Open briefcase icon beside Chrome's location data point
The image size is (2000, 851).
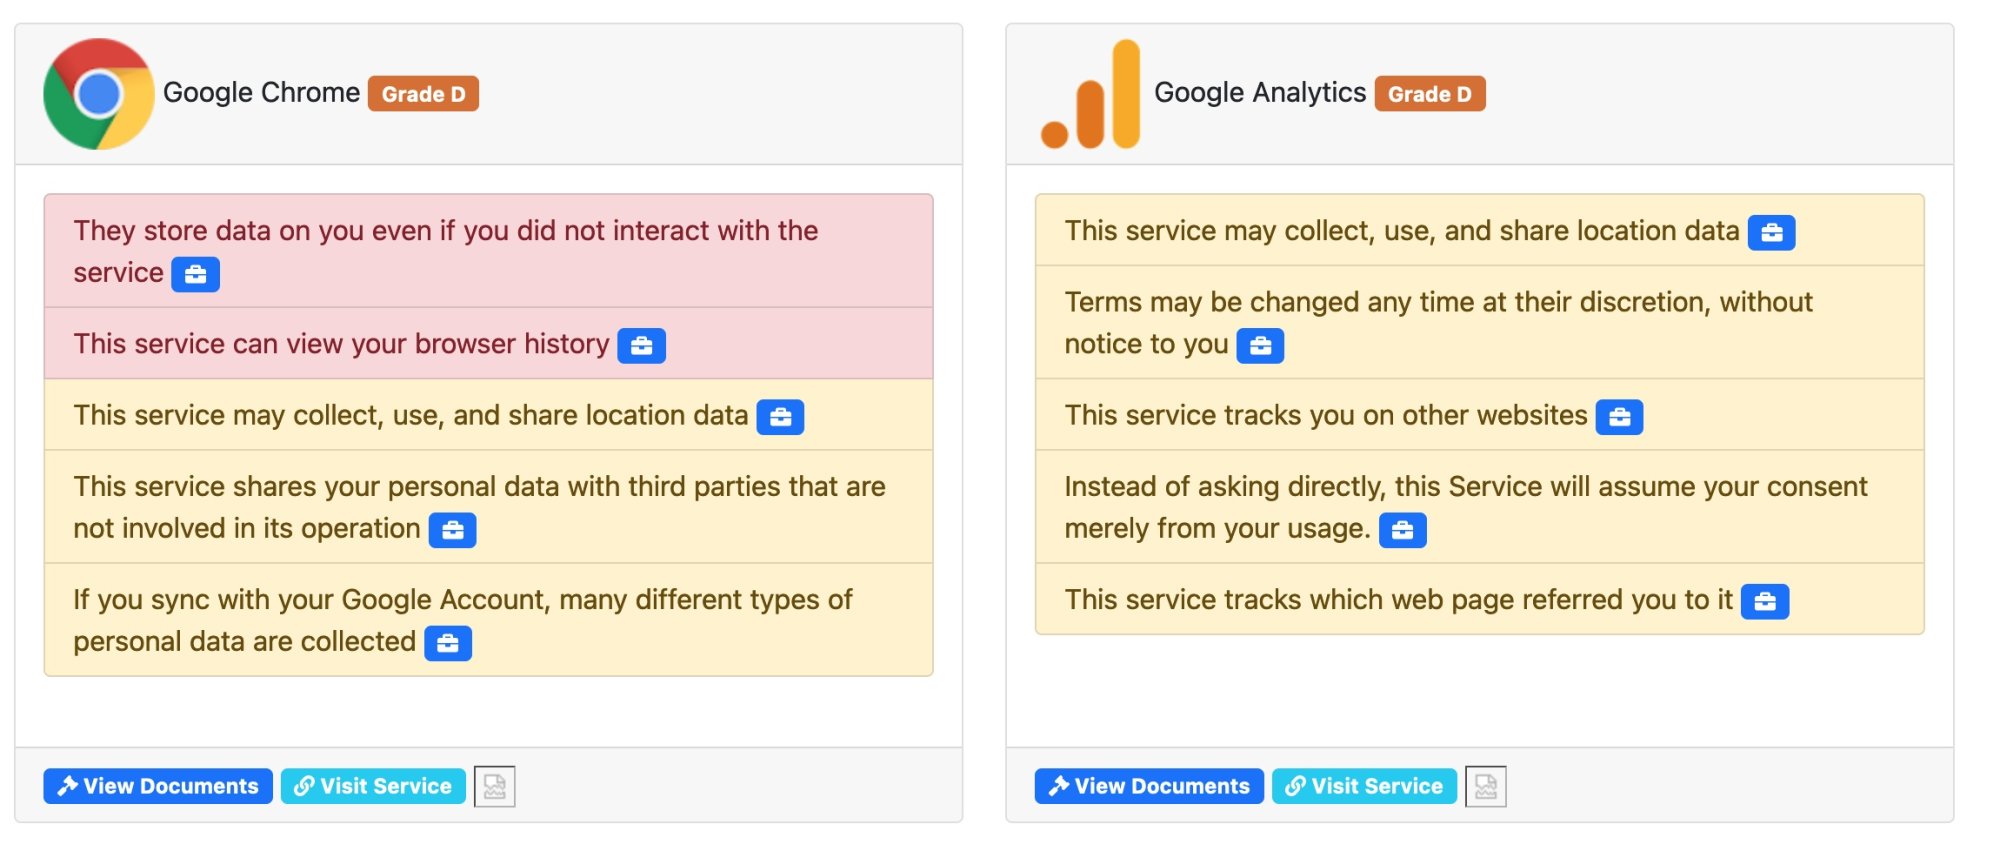click(780, 417)
